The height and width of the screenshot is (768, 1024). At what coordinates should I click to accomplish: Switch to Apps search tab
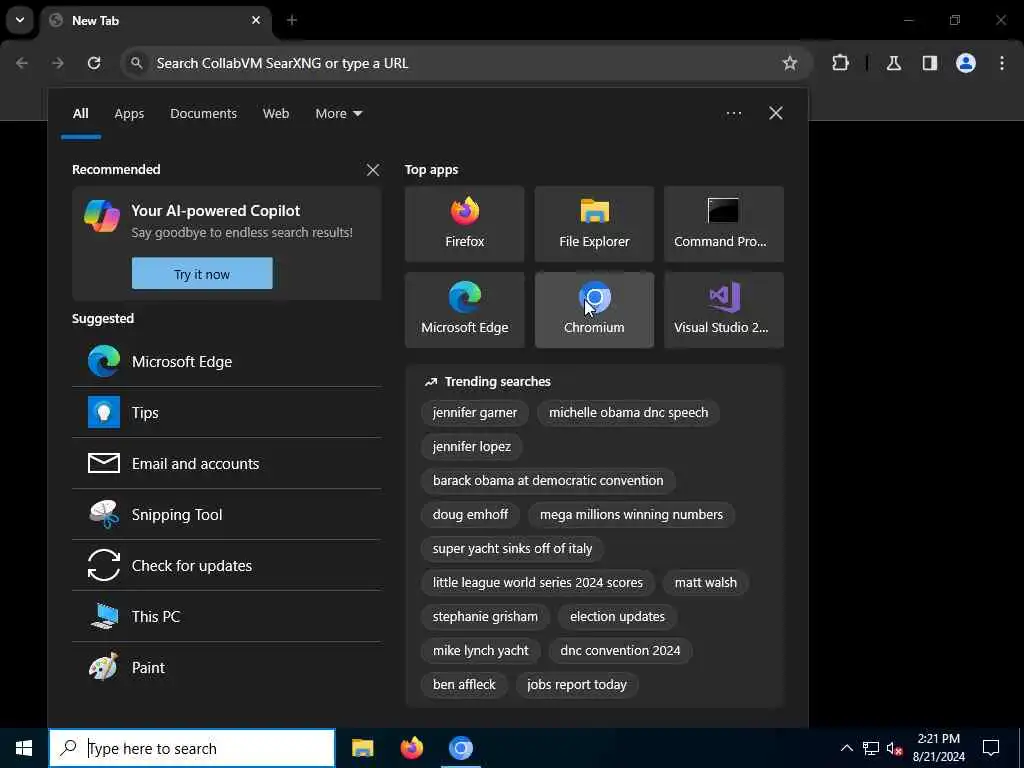click(x=129, y=113)
